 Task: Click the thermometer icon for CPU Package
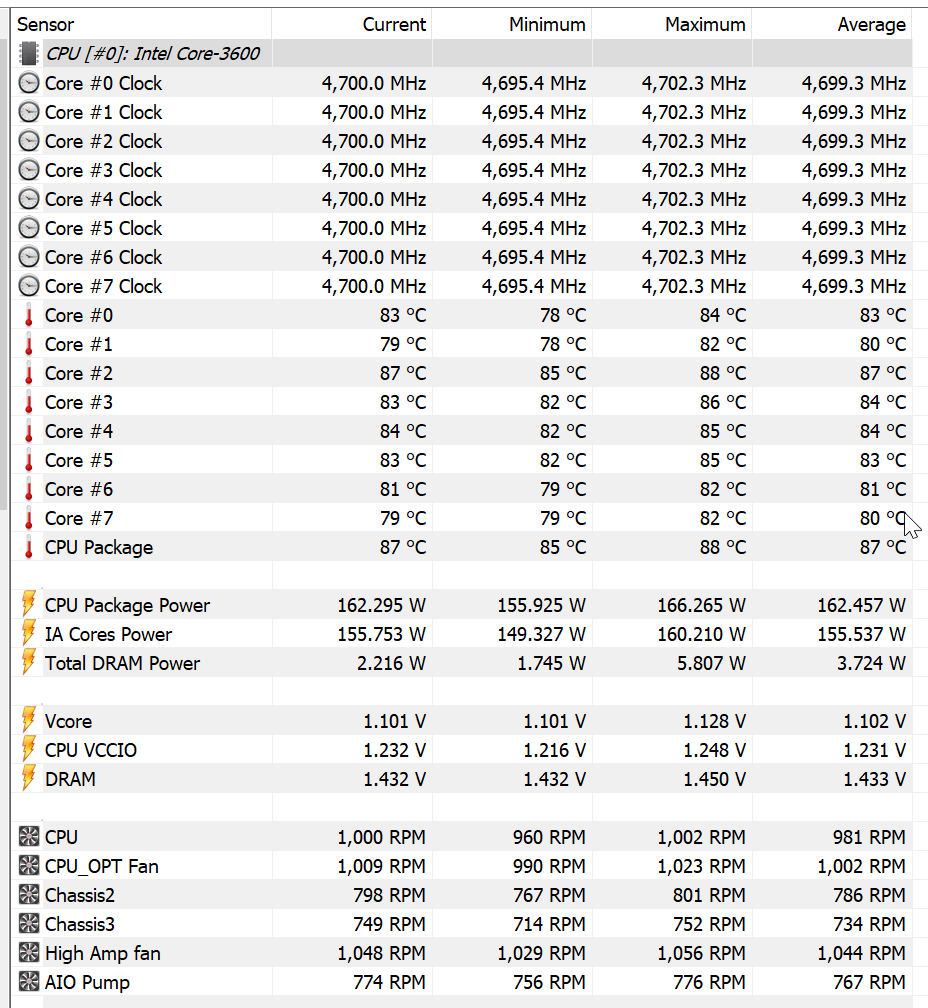pos(29,547)
